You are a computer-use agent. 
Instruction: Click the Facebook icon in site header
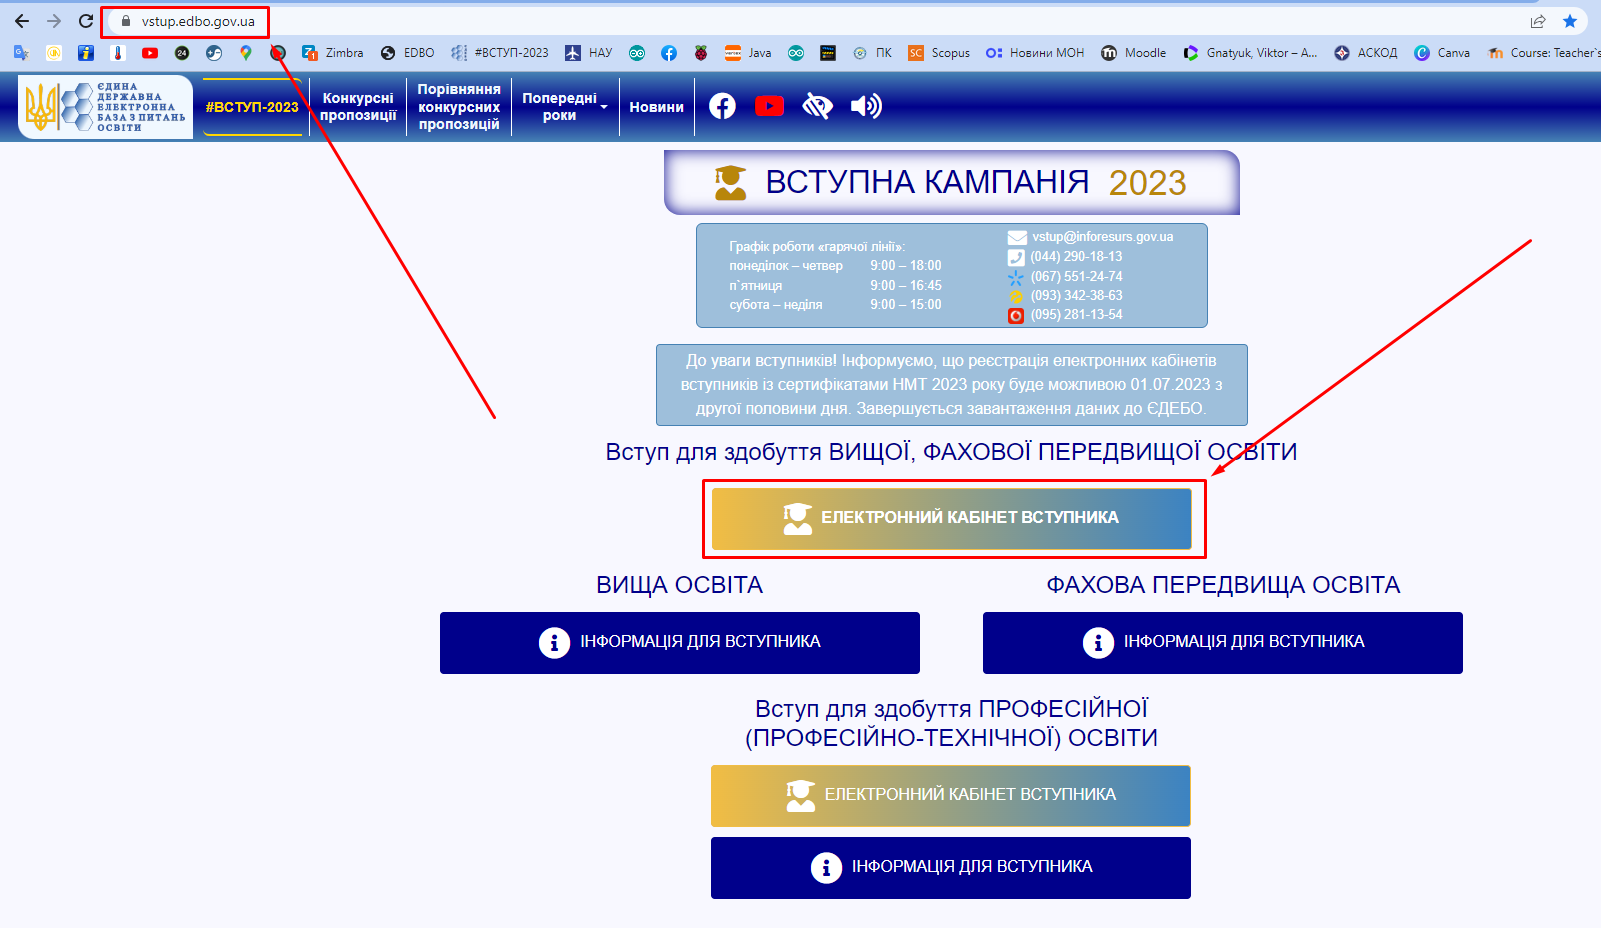click(x=722, y=106)
